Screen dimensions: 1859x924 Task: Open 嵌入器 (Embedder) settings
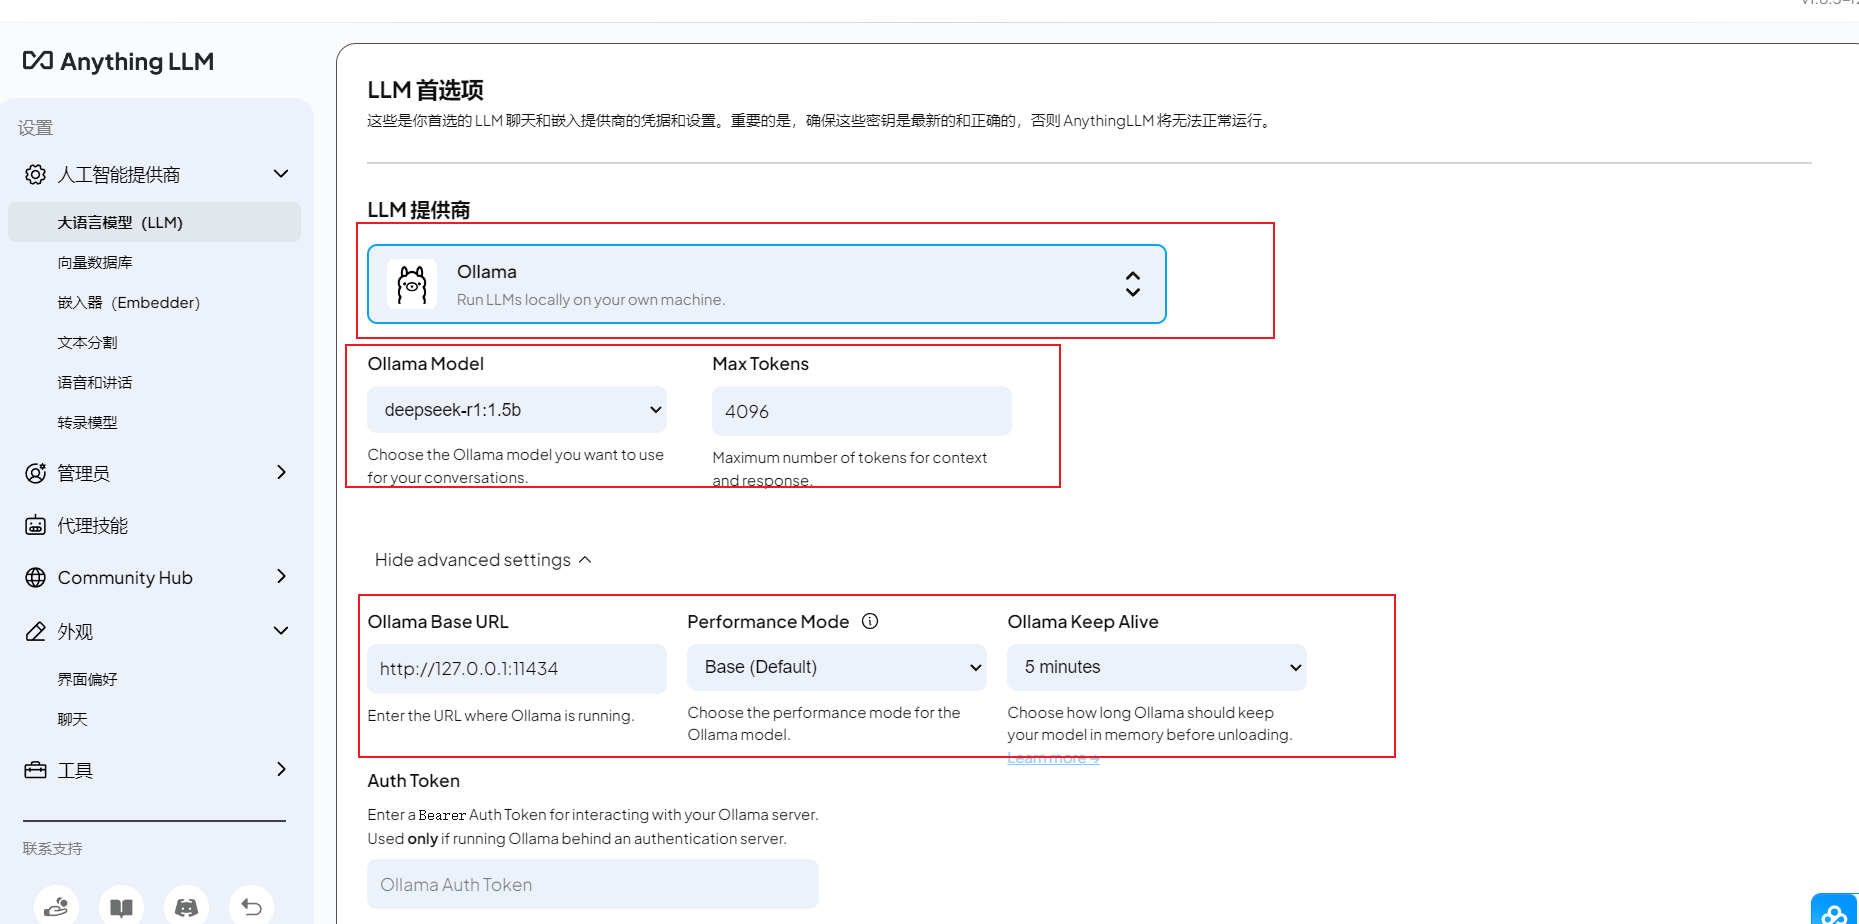click(x=129, y=302)
